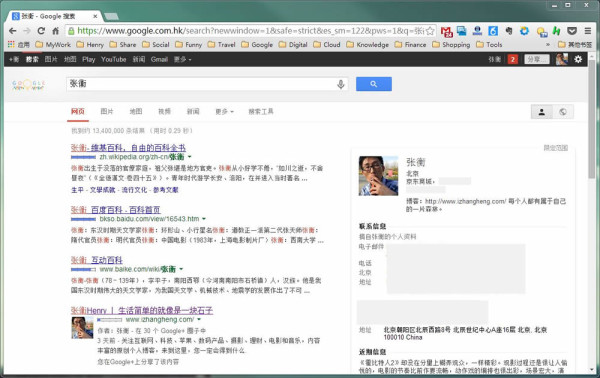
Task: Show hidden bookmarks via chevron
Action: 548,45
